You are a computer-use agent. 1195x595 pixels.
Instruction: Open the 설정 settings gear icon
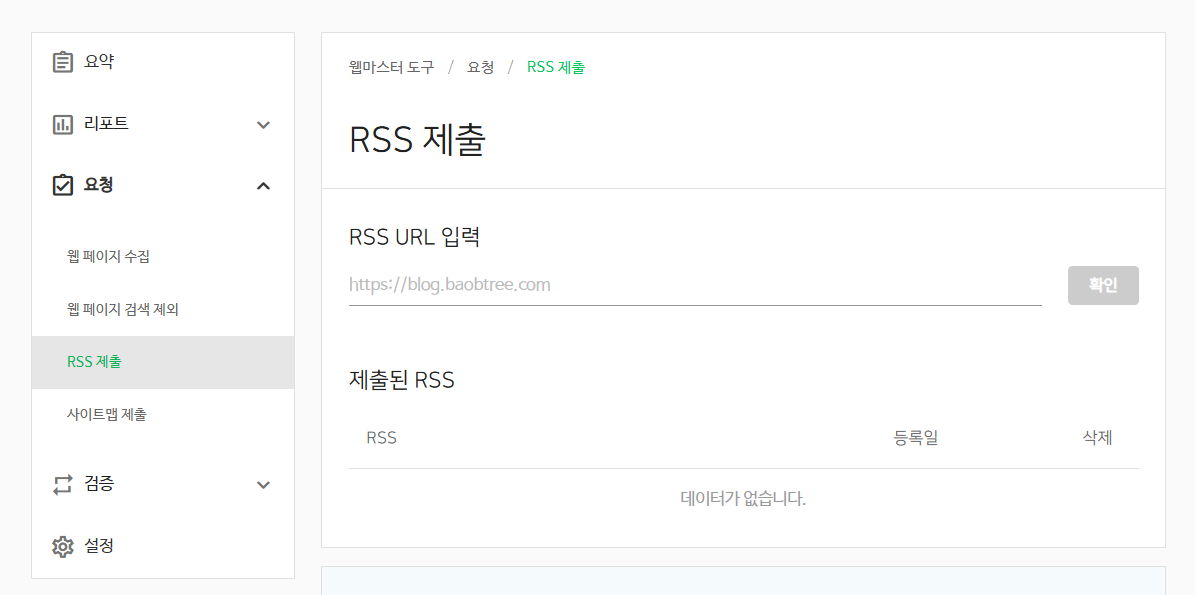pyautogui.click(x=62, y=546)
